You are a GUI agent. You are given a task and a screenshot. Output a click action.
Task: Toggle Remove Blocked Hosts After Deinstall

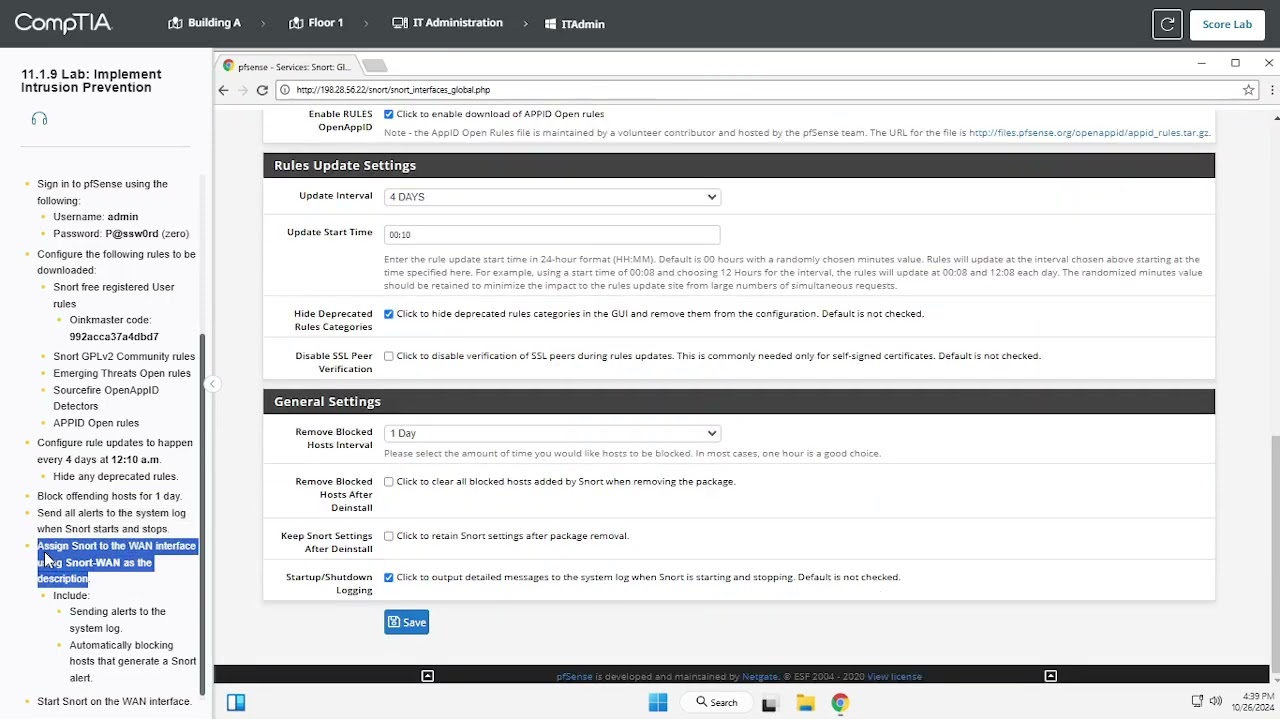[389, 482]
